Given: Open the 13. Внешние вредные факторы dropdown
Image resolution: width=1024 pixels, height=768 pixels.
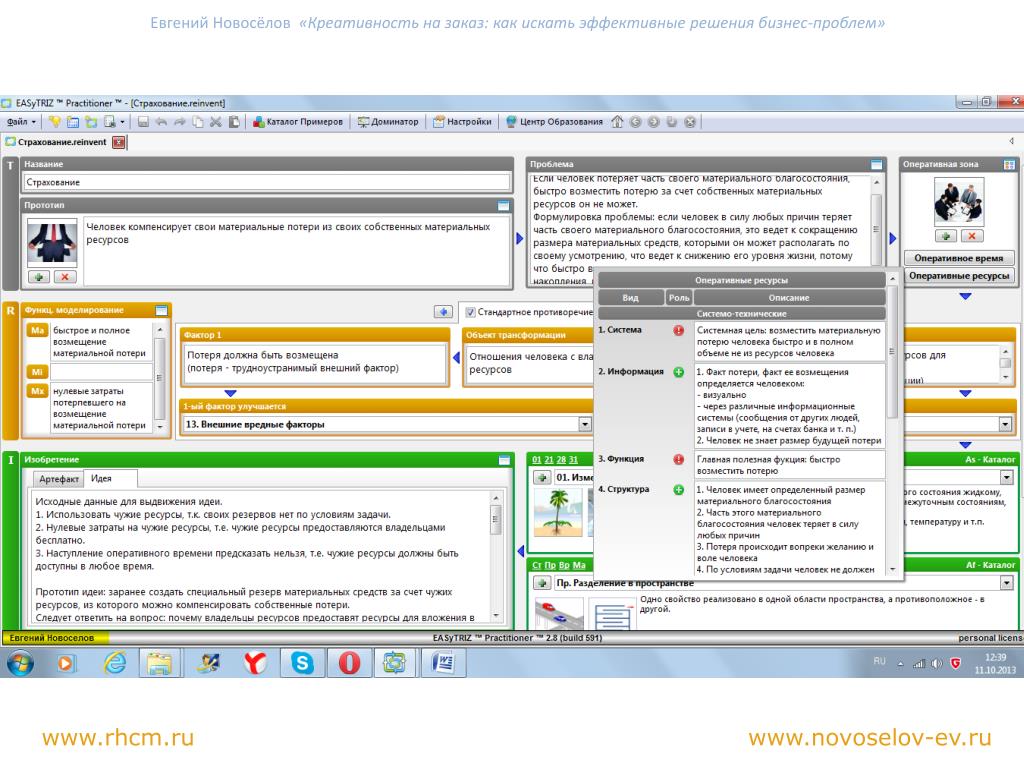Looking at the screenshot, I should tap(584, 424).
